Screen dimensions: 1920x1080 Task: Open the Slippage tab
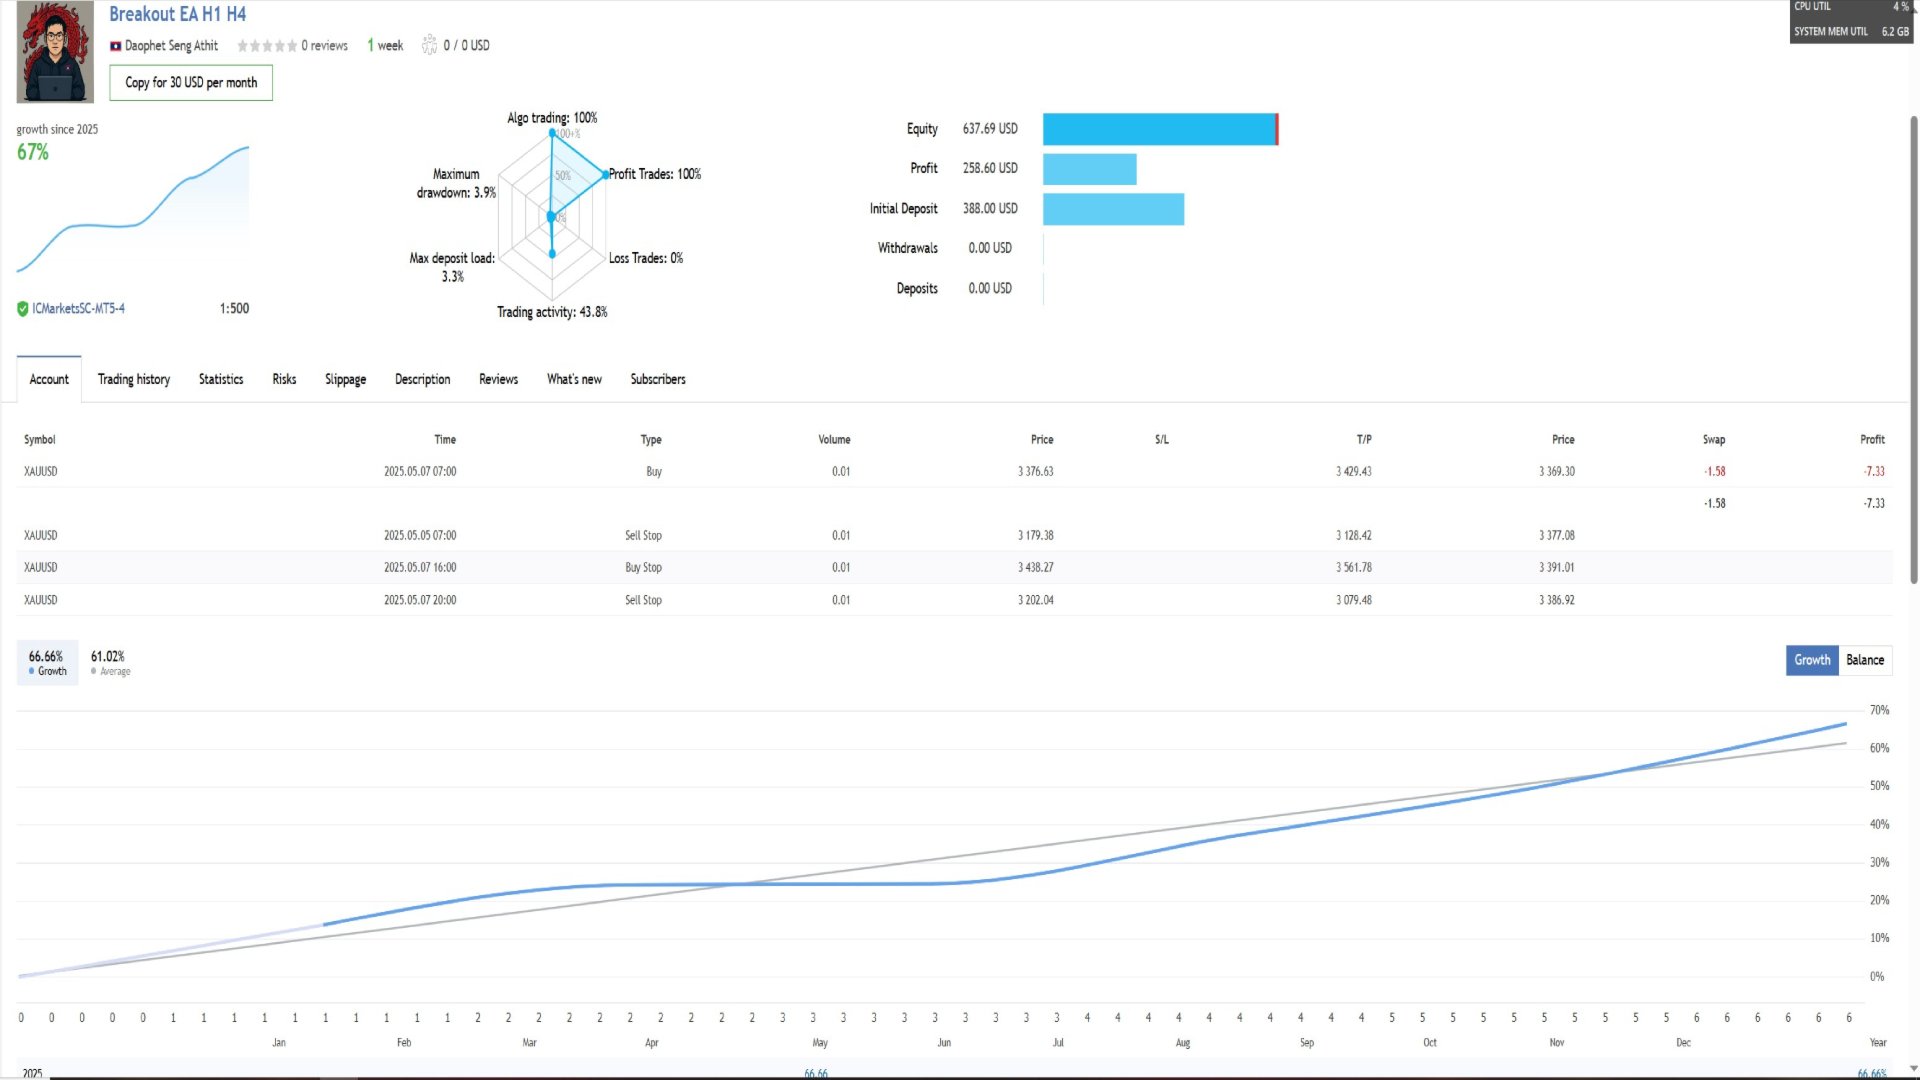345,379
